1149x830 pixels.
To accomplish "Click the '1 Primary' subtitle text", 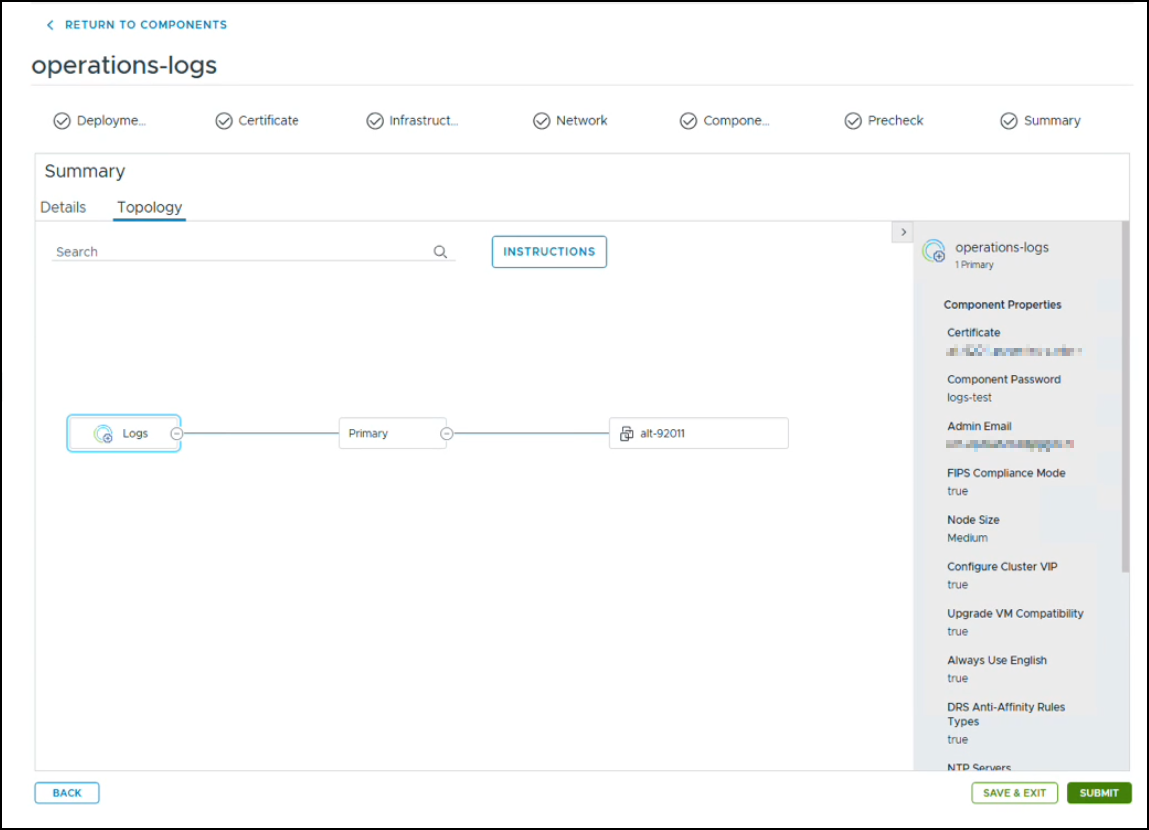I will coord(974,264).
